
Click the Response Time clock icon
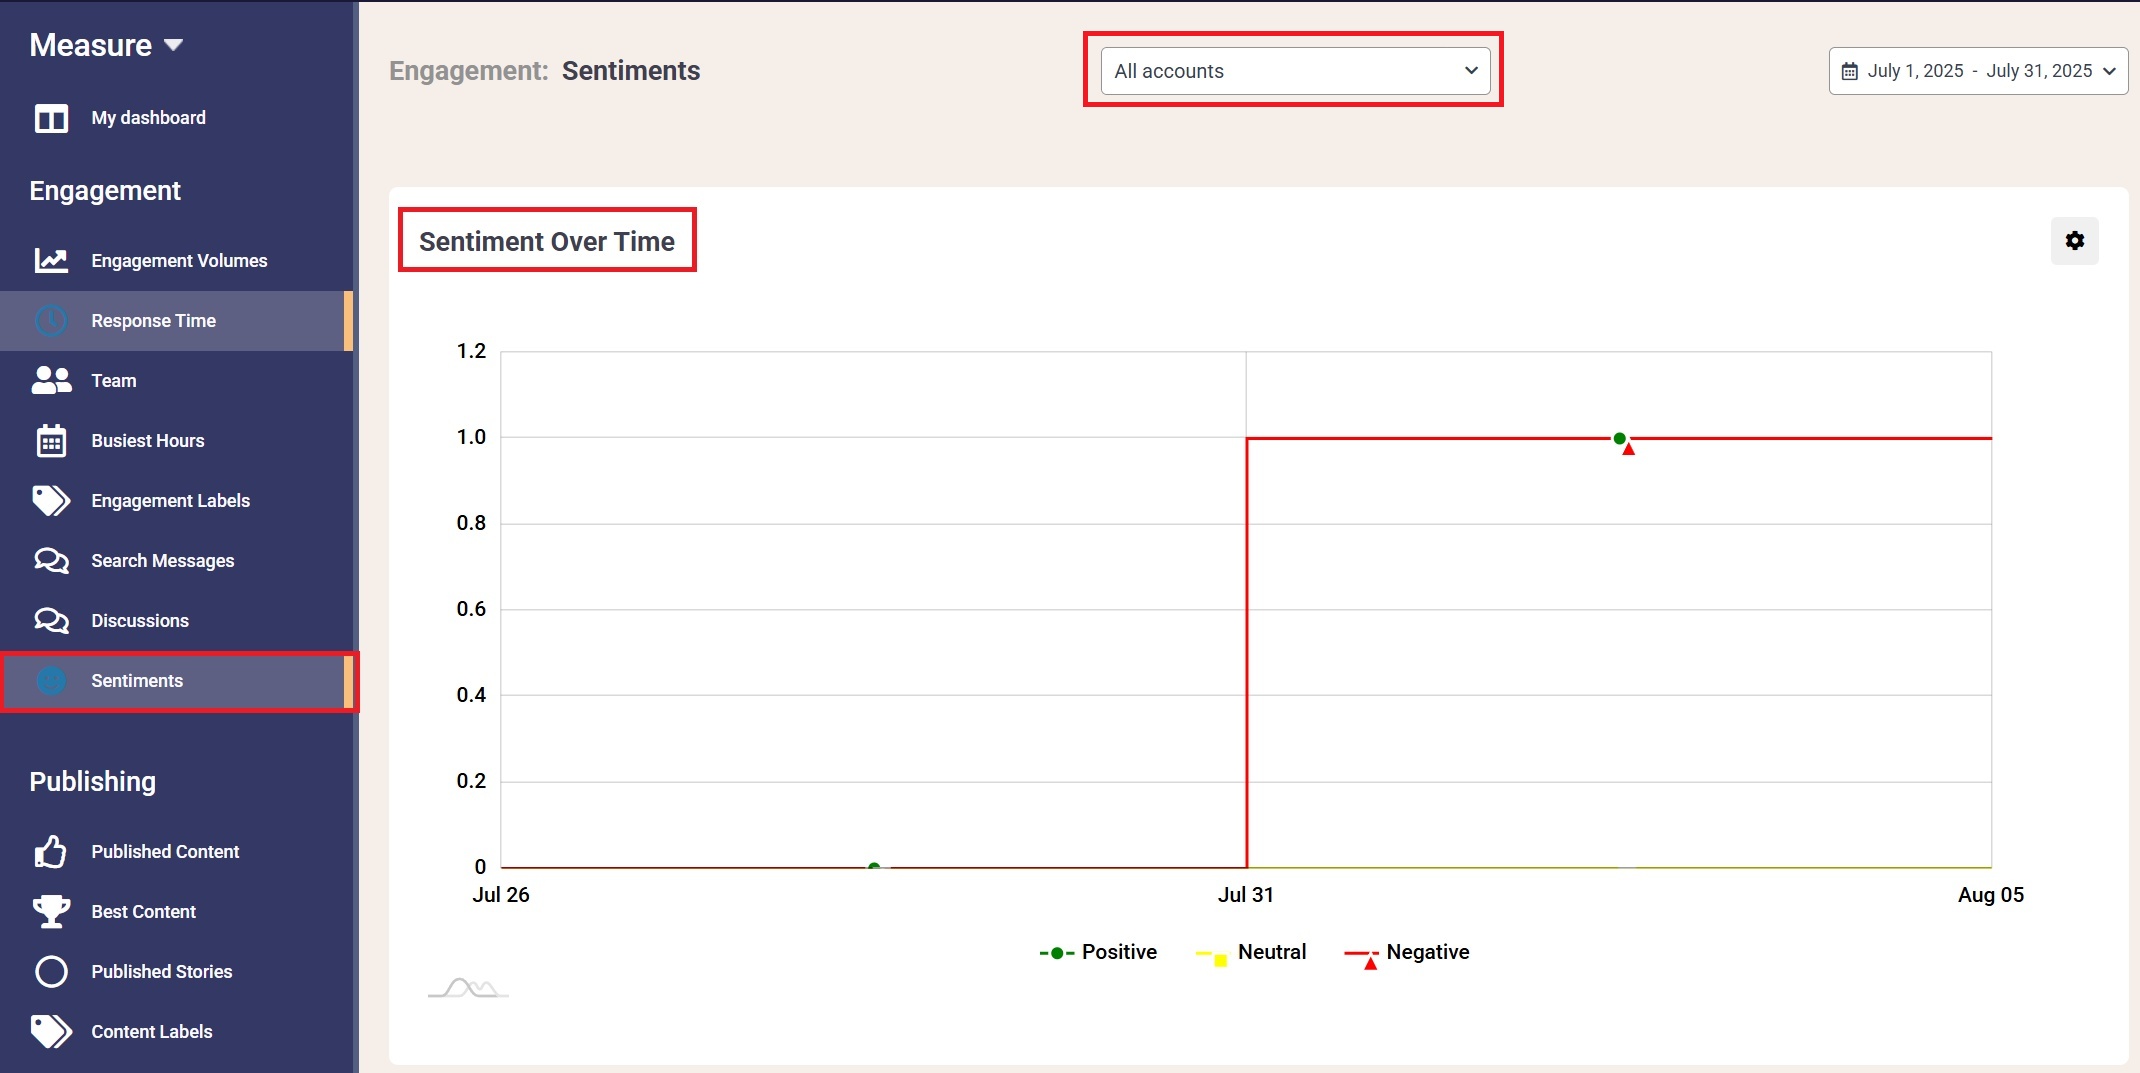point(51,321)
